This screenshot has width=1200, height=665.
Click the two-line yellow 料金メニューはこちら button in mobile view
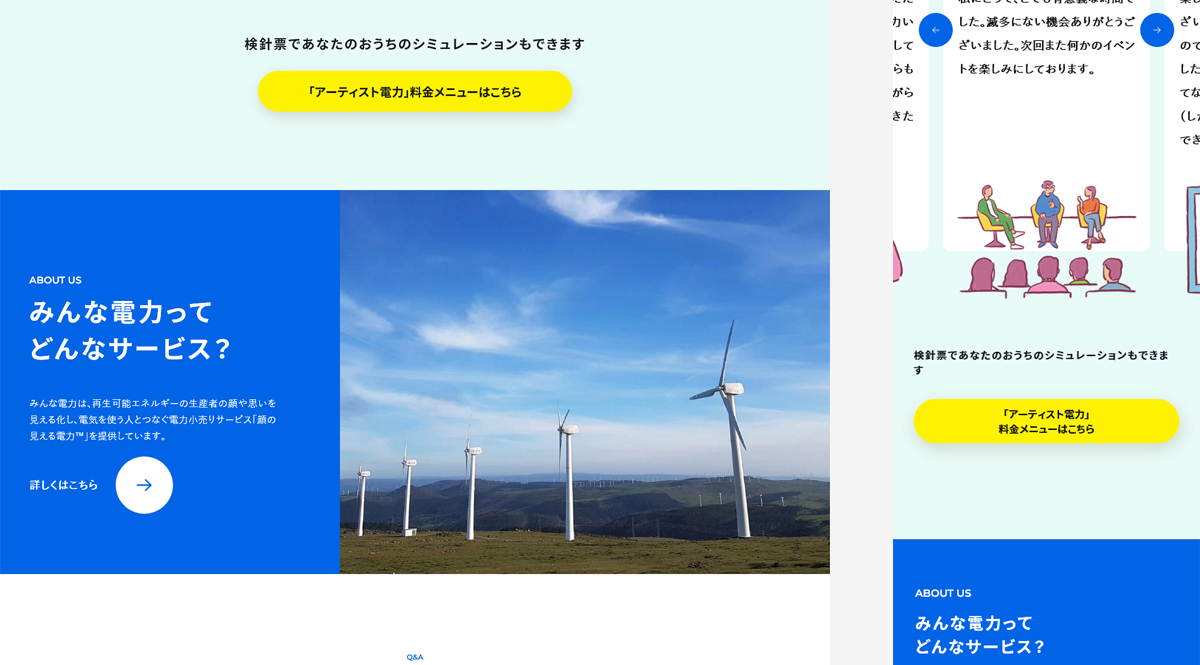tap(1046, 421)
